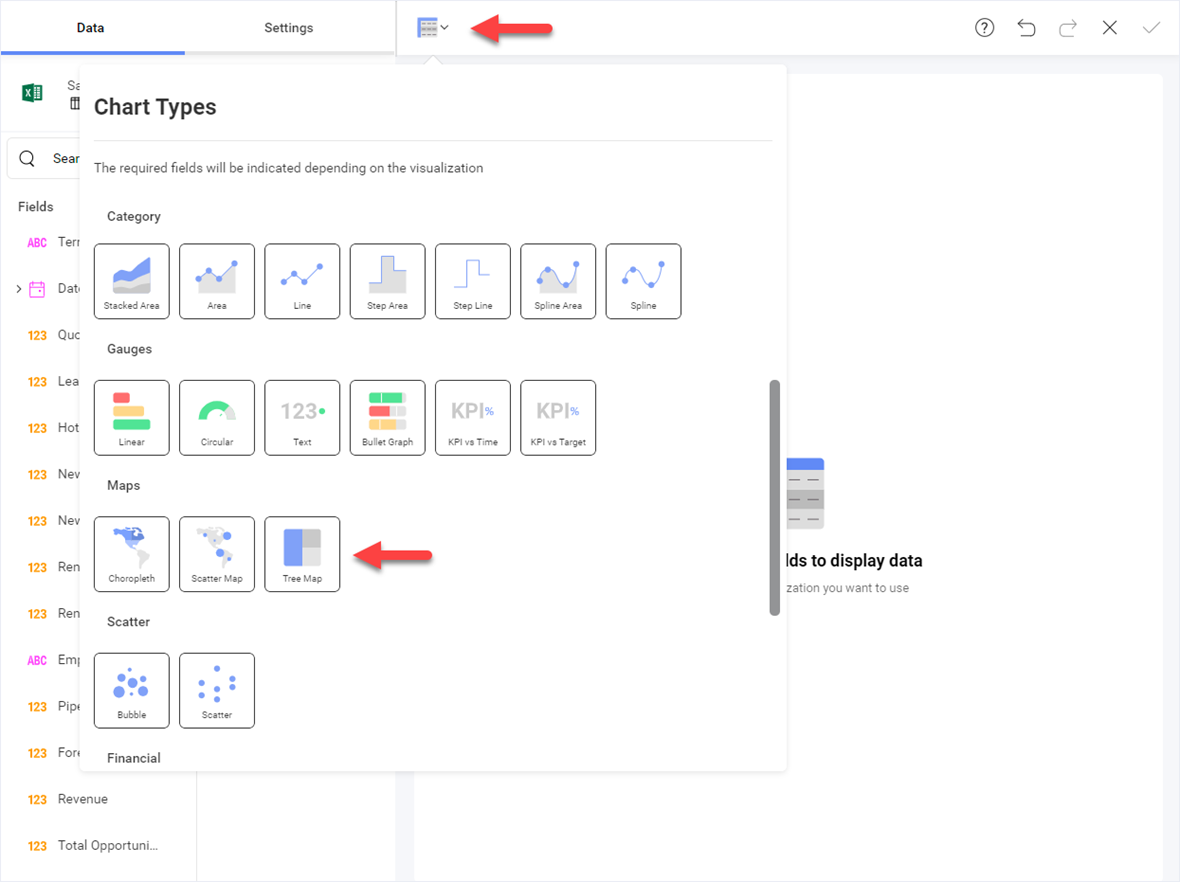This screenshot has height=882, width=1180.
Task: Choose the Choropleth map visualization
Action: (132, 554)
